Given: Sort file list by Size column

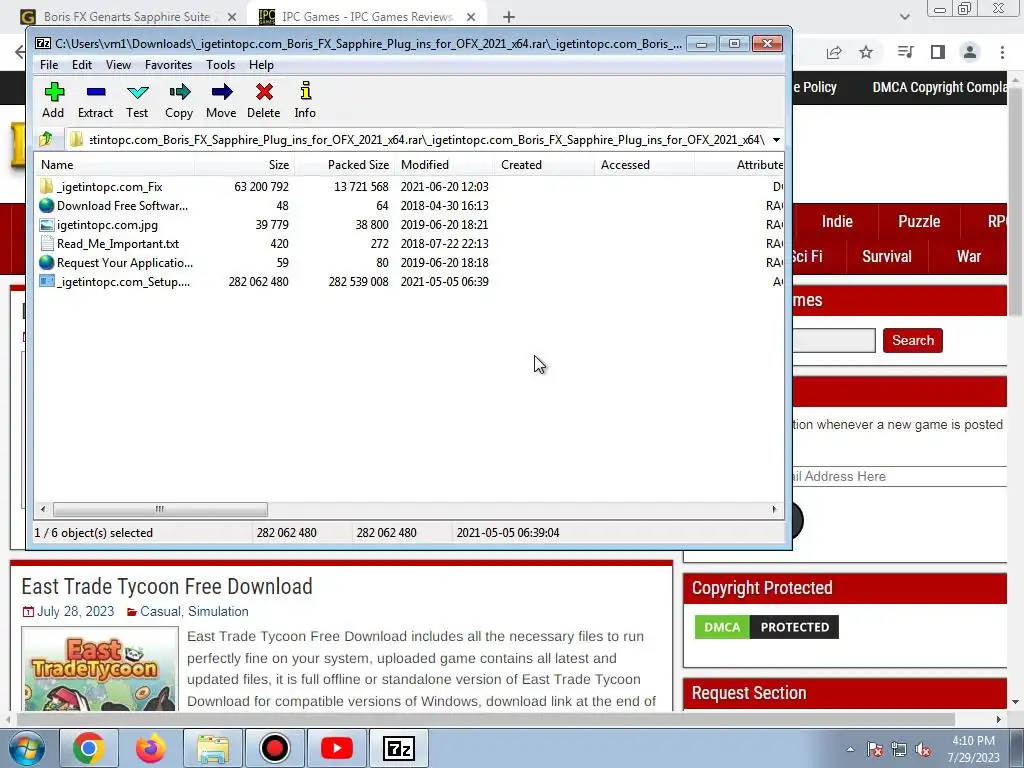Looking at the screenshot, I should (x=244, y=165).
